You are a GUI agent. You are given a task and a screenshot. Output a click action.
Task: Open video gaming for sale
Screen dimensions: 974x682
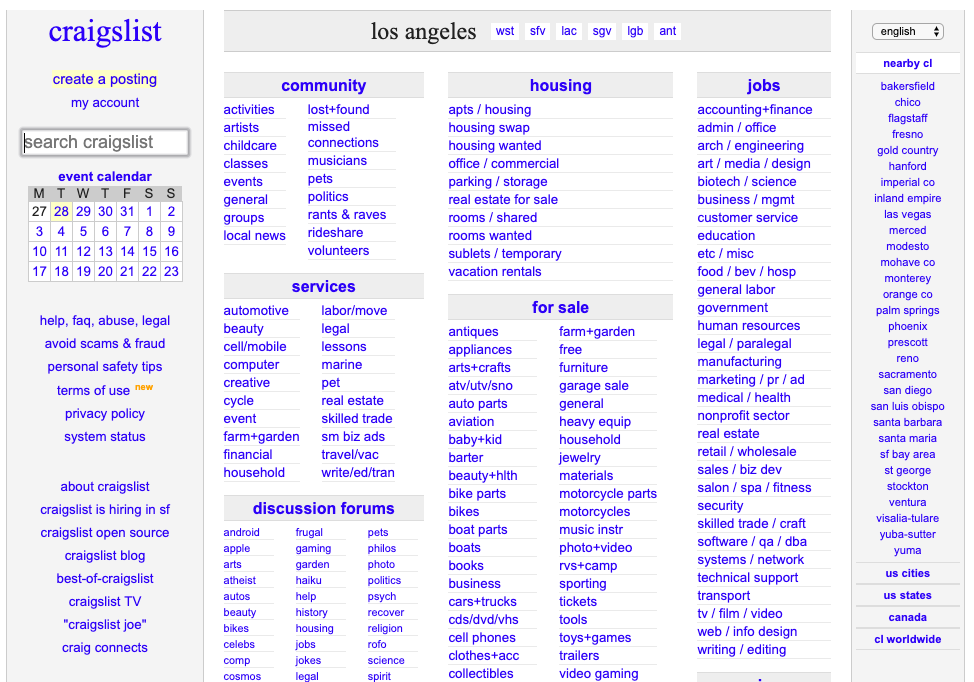598,673
